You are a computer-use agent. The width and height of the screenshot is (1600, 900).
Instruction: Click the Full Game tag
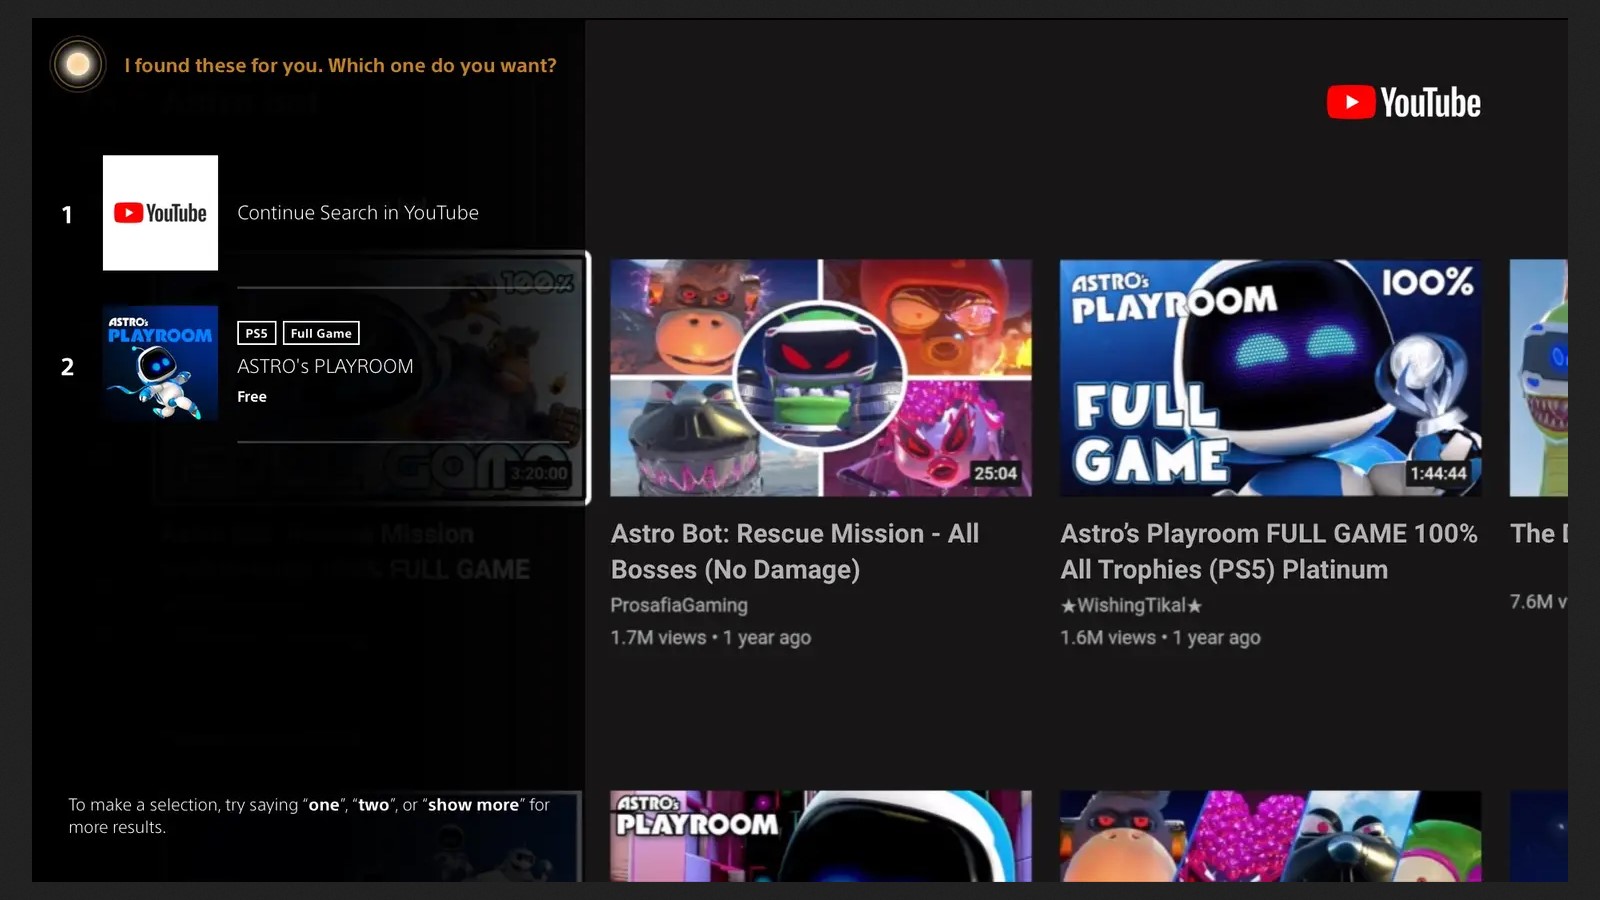tap(321, 333)
